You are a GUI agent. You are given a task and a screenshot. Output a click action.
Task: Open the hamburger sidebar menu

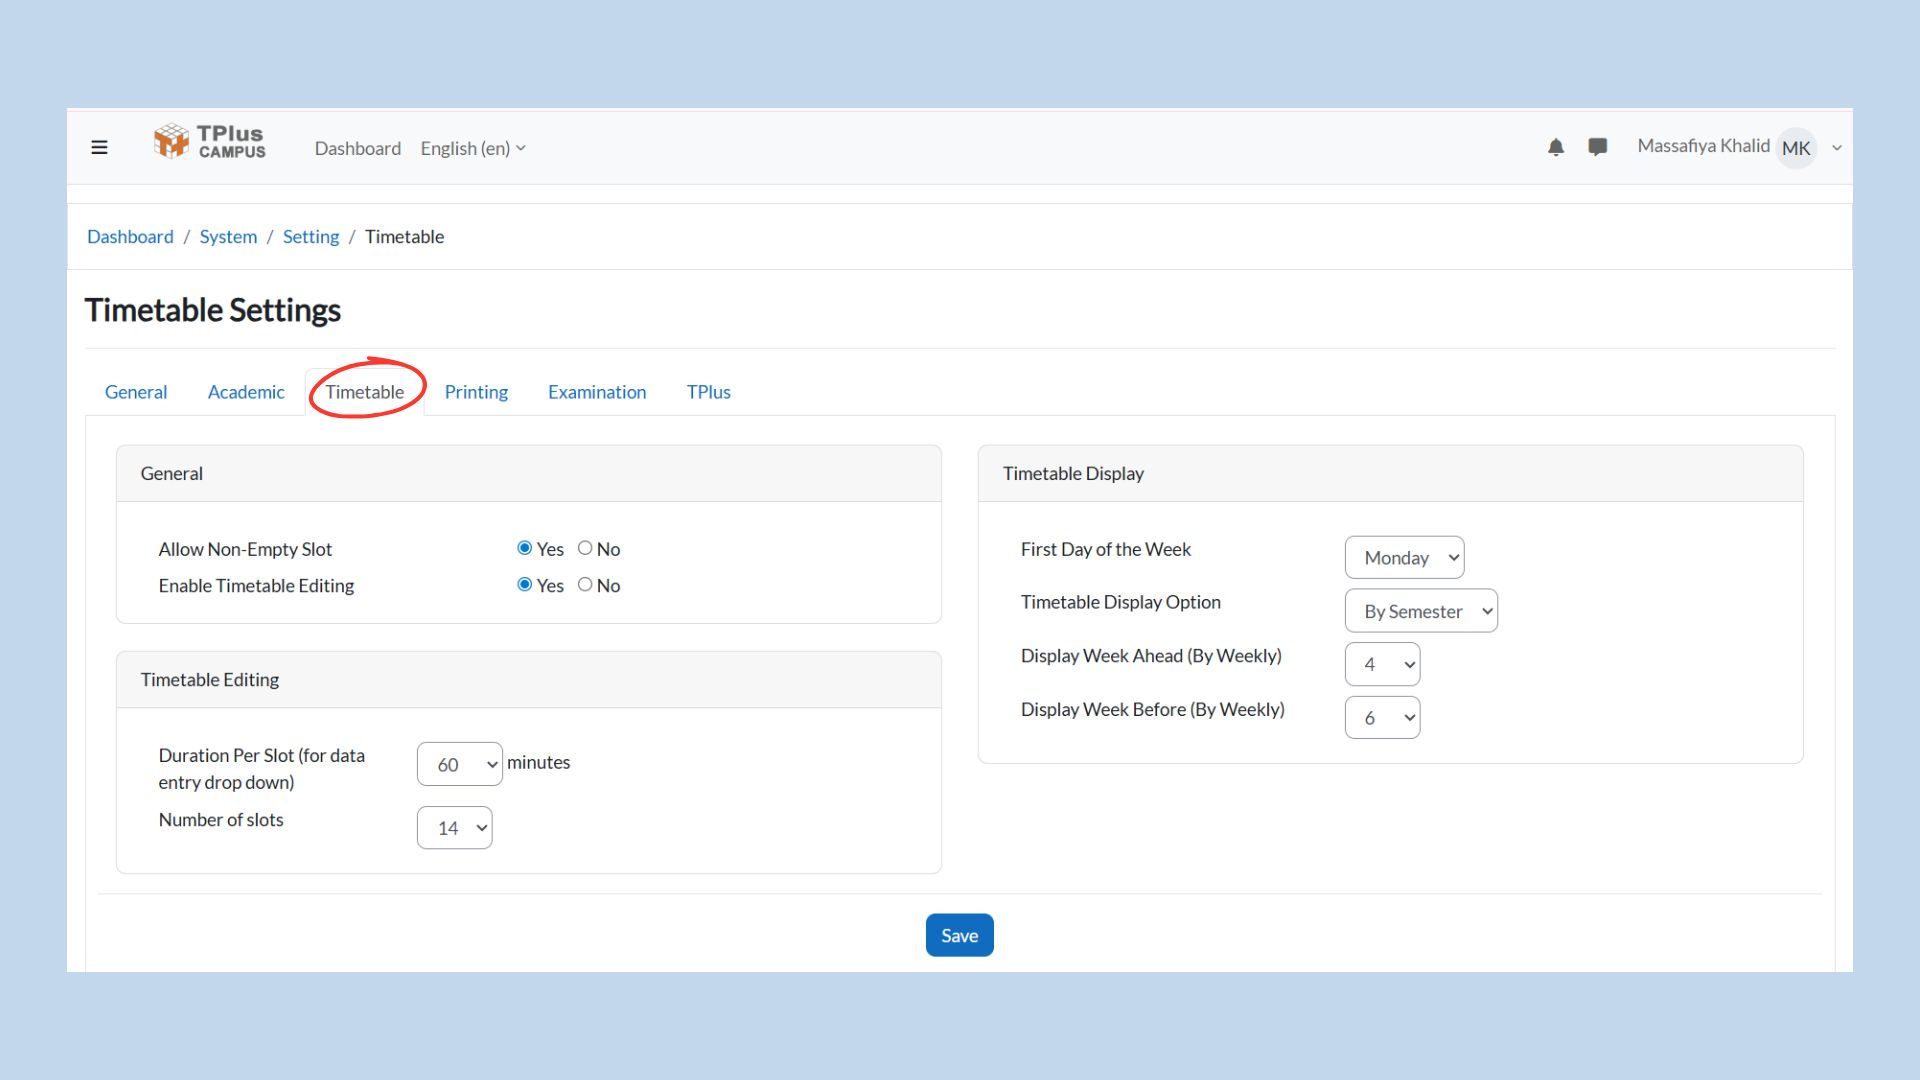coord(99,148)
